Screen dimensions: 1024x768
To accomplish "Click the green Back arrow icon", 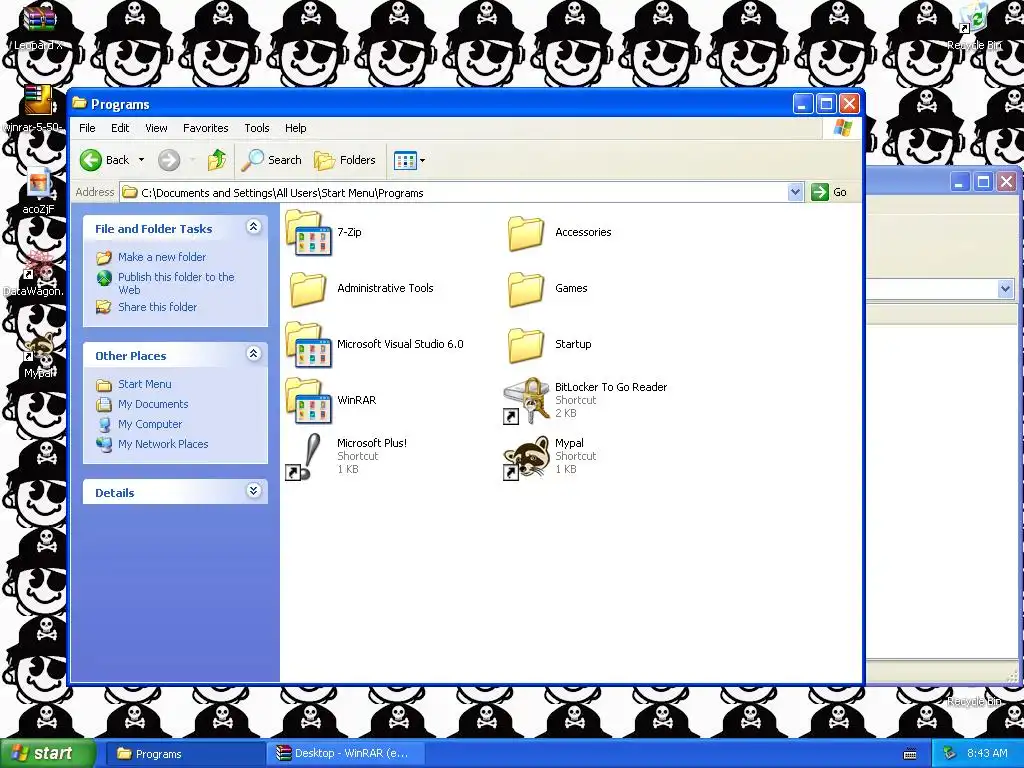I will click(91, 160).
